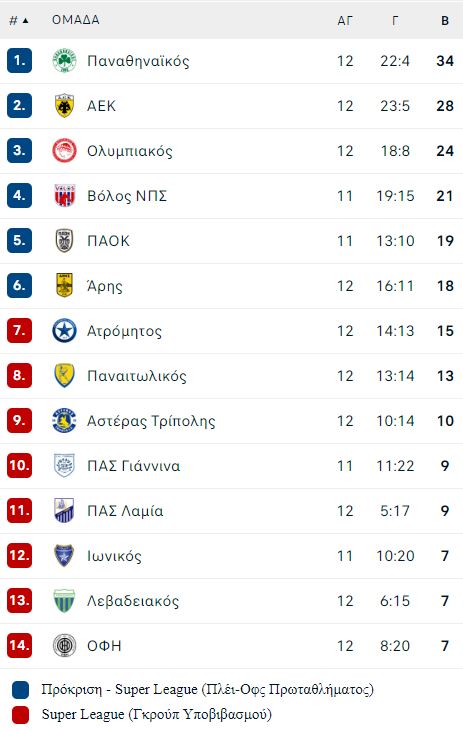The image size is (463, 731).
Task: Click the ΟΦΗ round emblem
Action: click(x=64, y=646)
